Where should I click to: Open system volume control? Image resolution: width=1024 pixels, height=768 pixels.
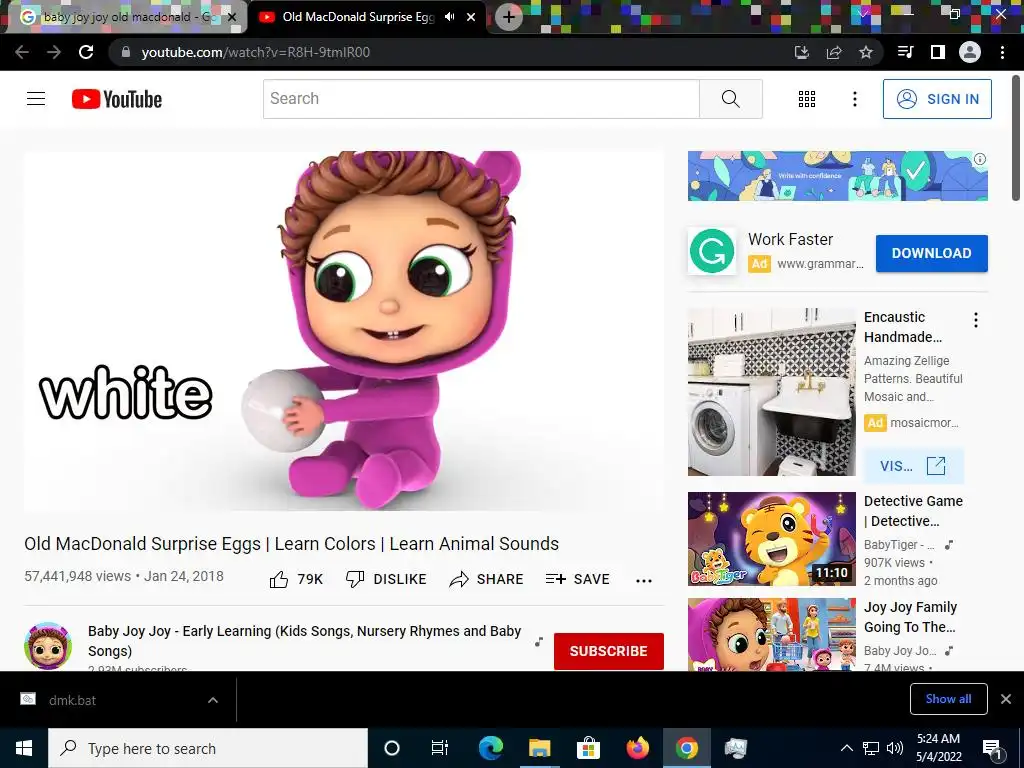895,748
